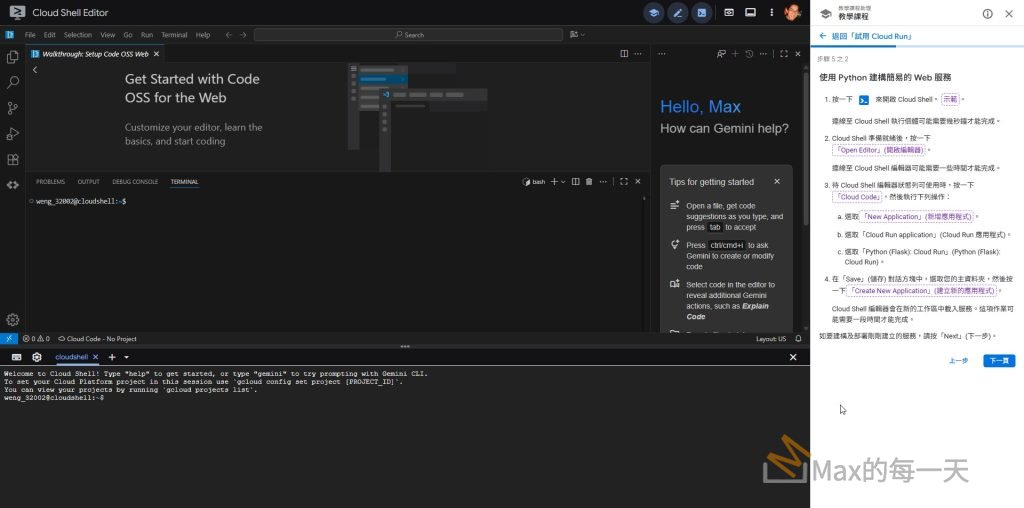Collapse the walkthrough using the back chevron
The width and height of the screenshot is (1024, 508).
[35, 70]
